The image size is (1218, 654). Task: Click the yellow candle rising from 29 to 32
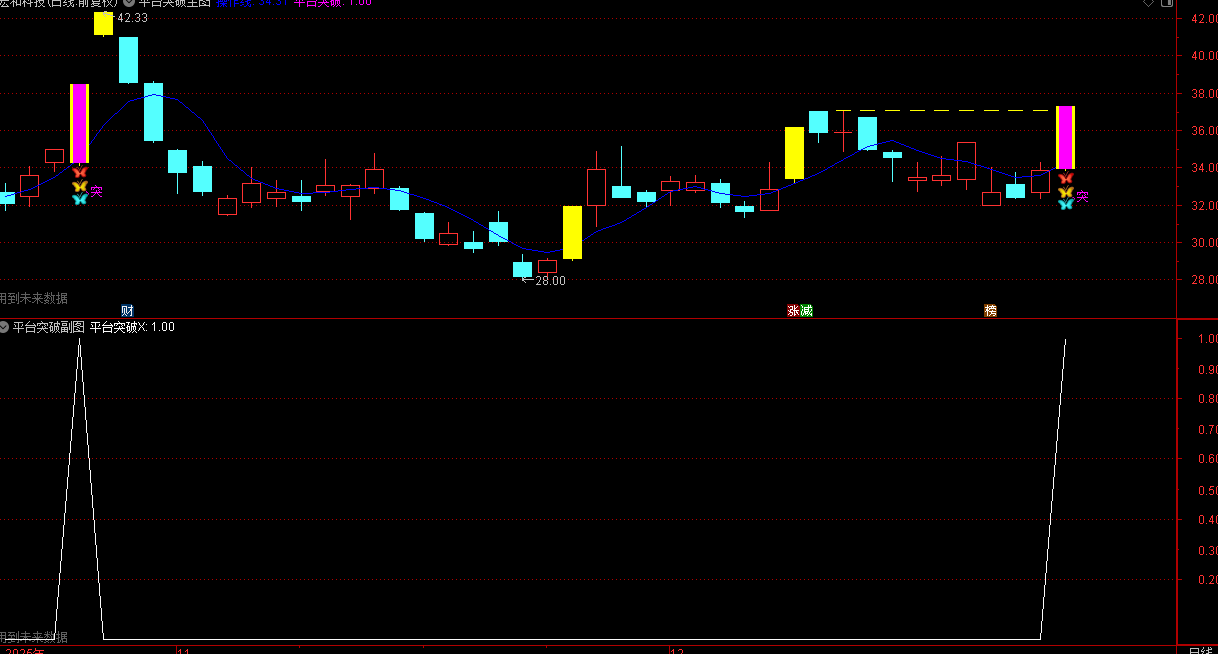click(x=572, y=233)
